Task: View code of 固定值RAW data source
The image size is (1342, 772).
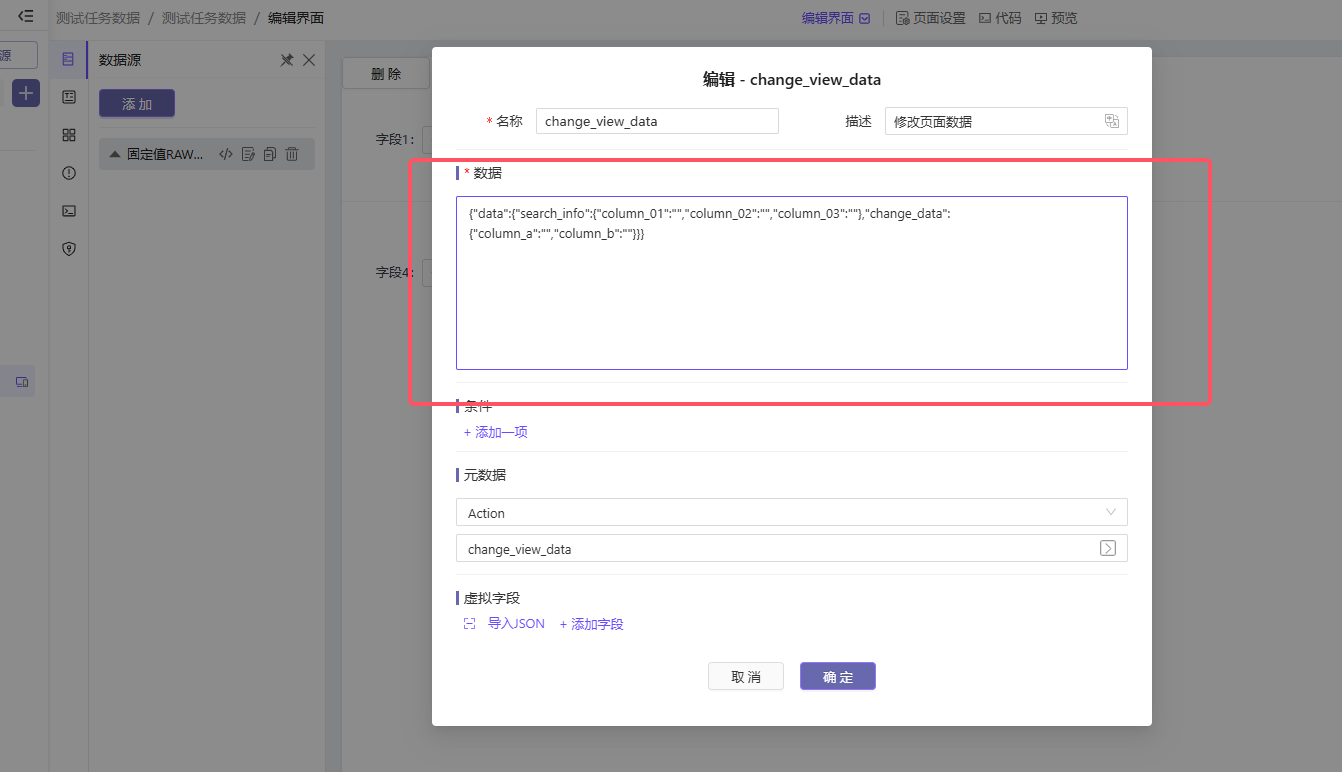Action: [x=226, y=154]
